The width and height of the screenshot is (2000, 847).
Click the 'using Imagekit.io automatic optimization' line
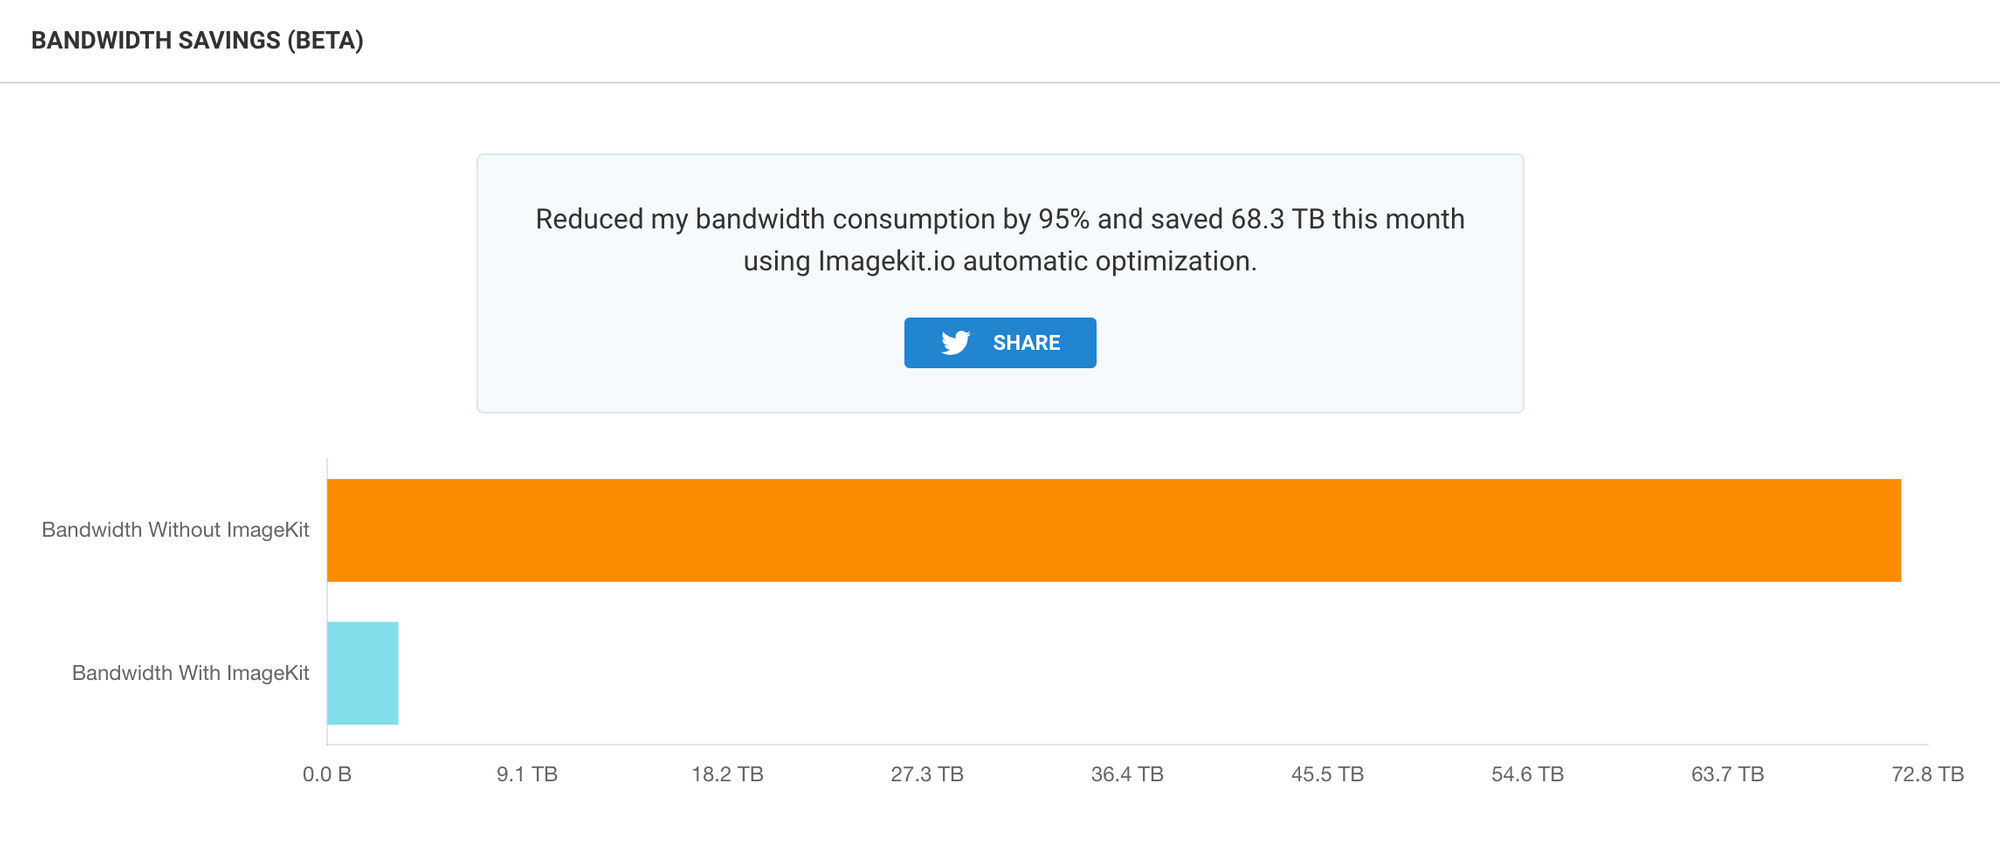tap(1000, 261)
